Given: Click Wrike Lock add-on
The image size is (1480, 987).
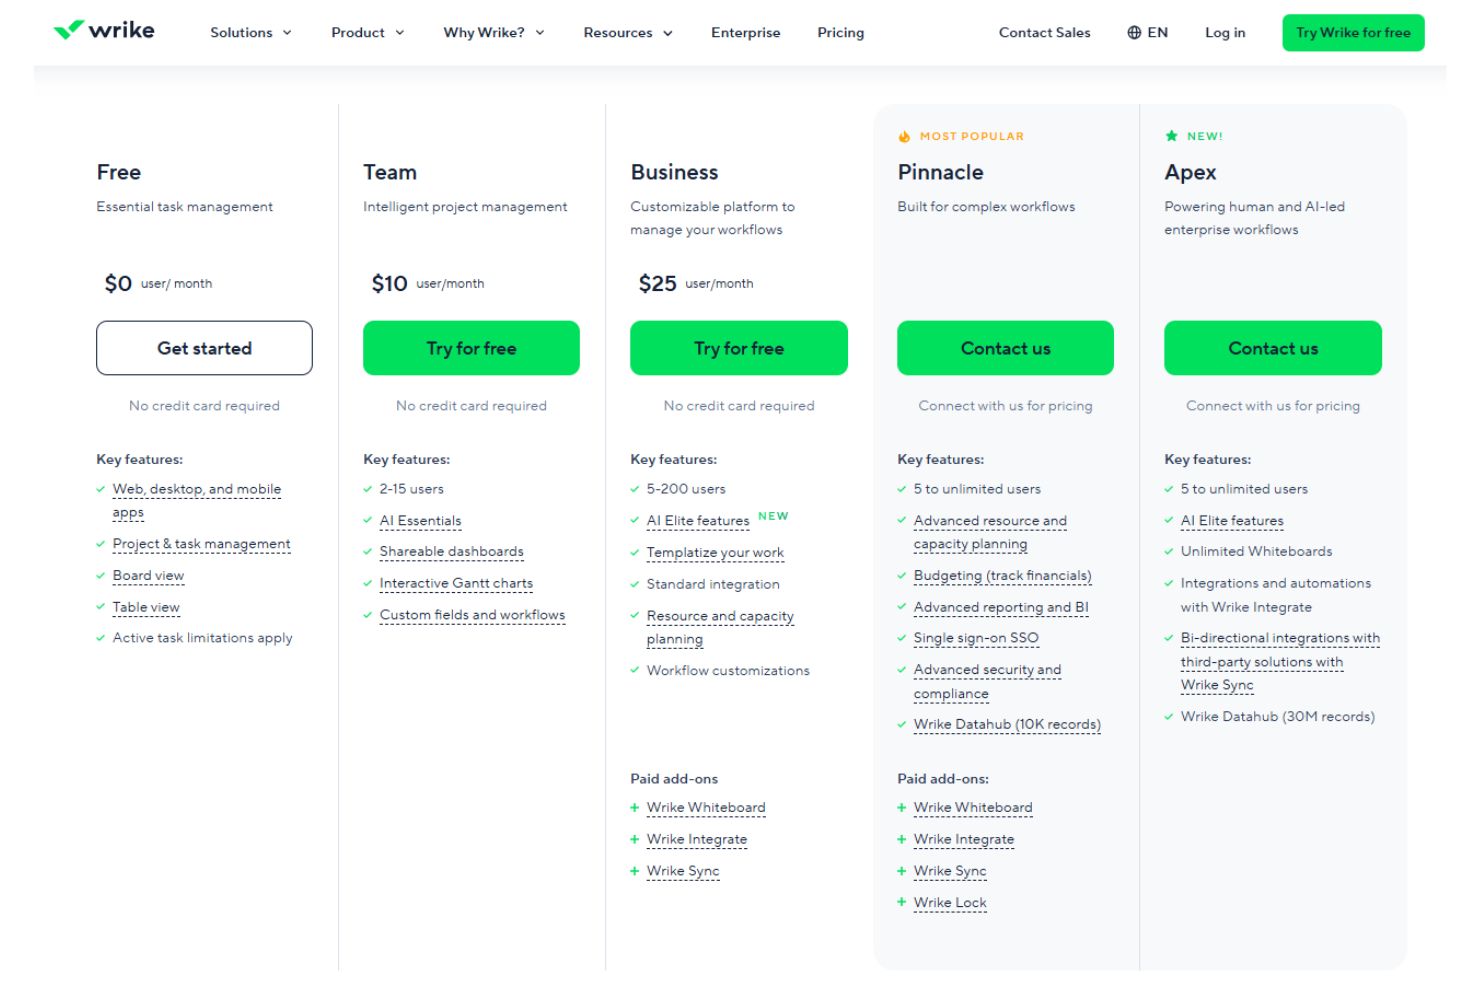Looking at the screenshot, I should click(950, 902).
